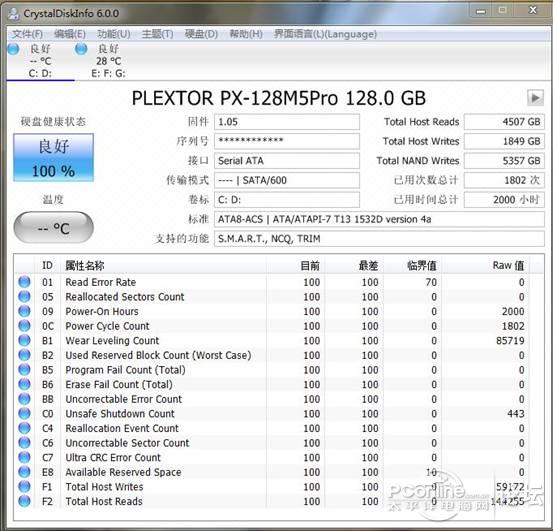Click status orb for Read Error Rate
The height and width of the screenshot is (531, 553).
coord(24,282)
